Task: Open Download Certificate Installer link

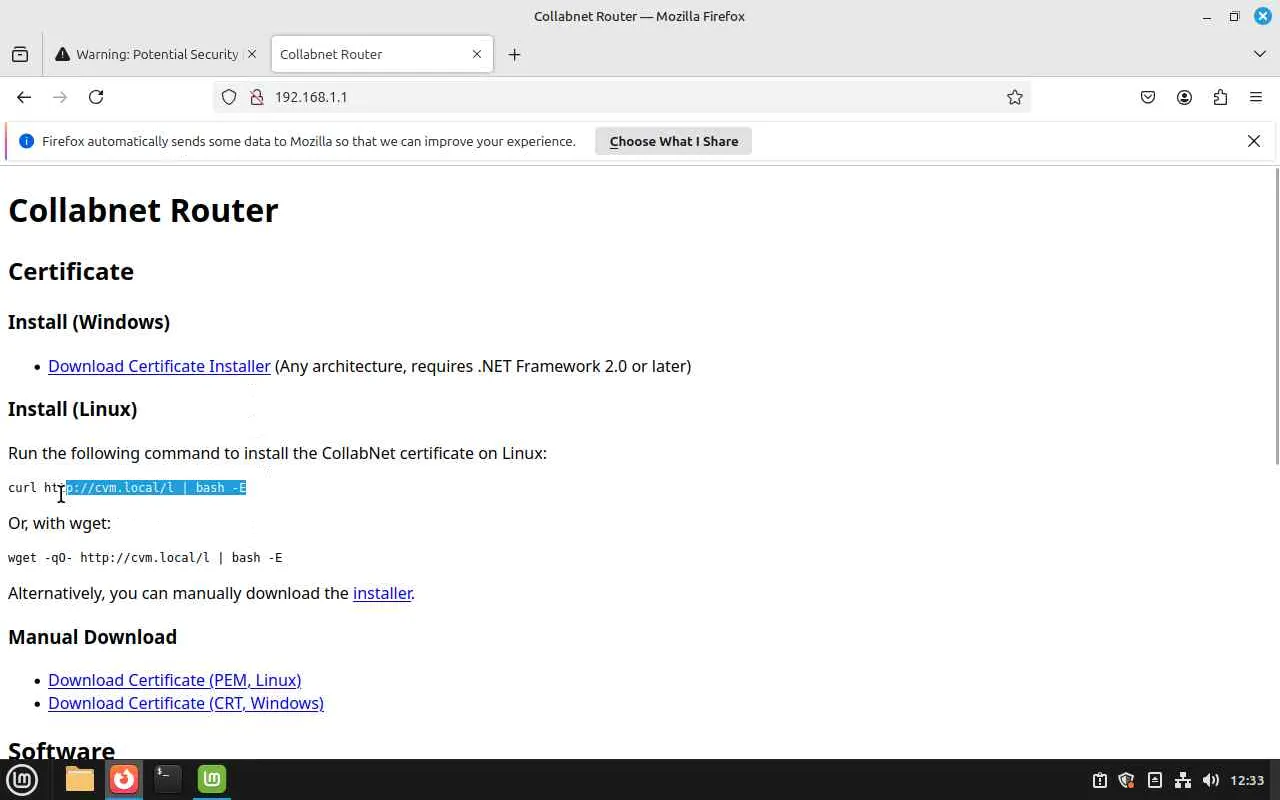Action: click(x=159, y=366)
